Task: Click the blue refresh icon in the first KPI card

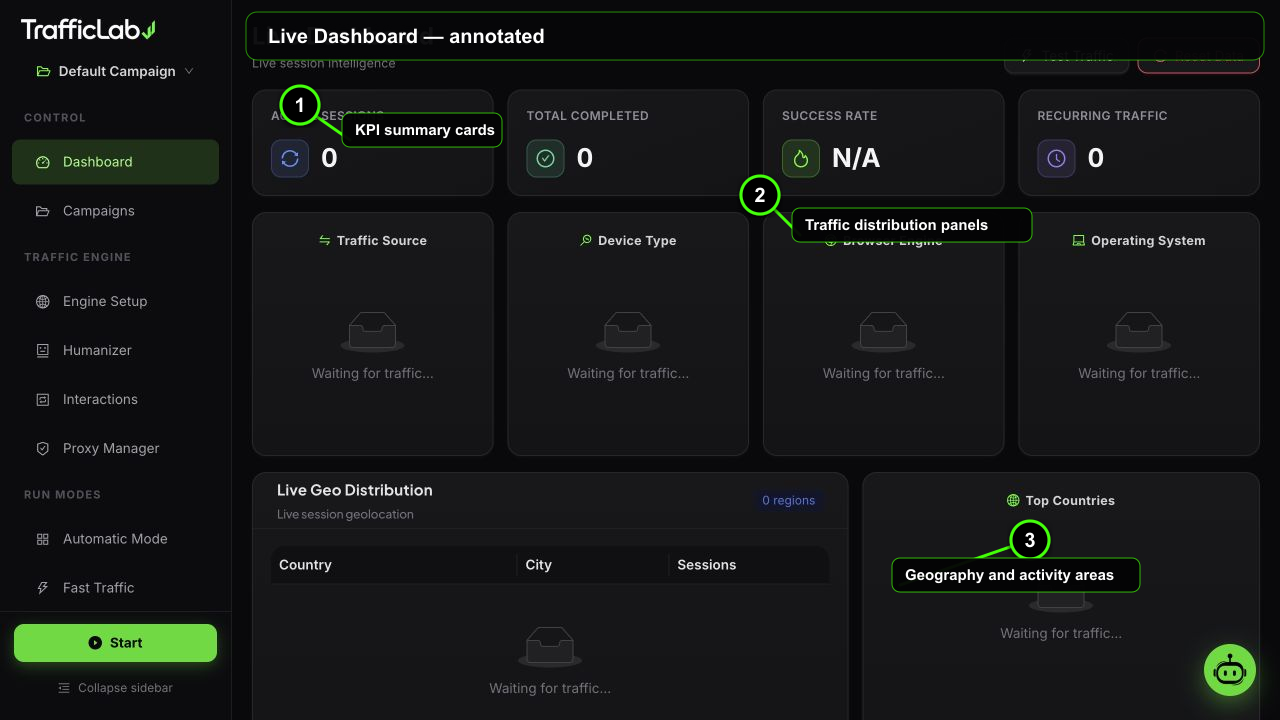Action: coord(290,158)
